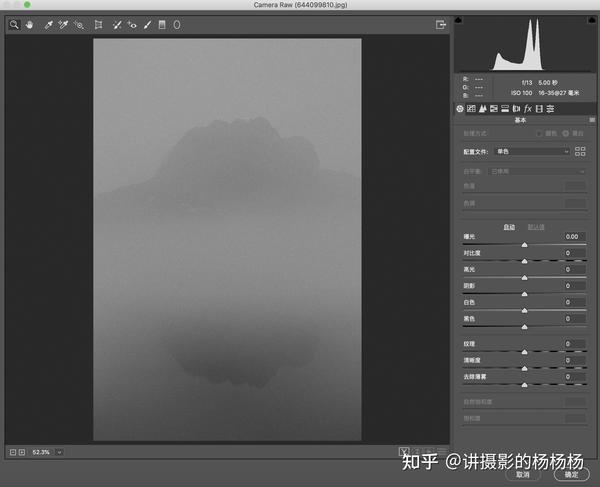Open the Basic panel flyout menu
Screen dimensions: 600x487
pos(592,120)
